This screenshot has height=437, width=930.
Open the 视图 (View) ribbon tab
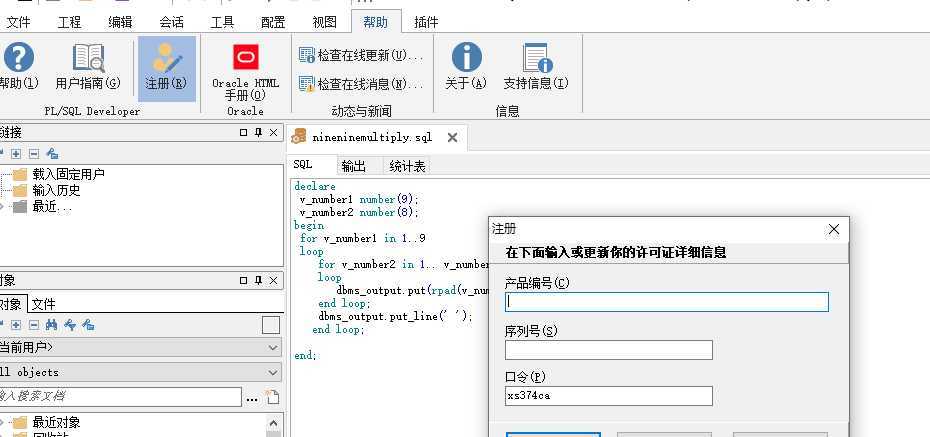click(x=324, y=23)
